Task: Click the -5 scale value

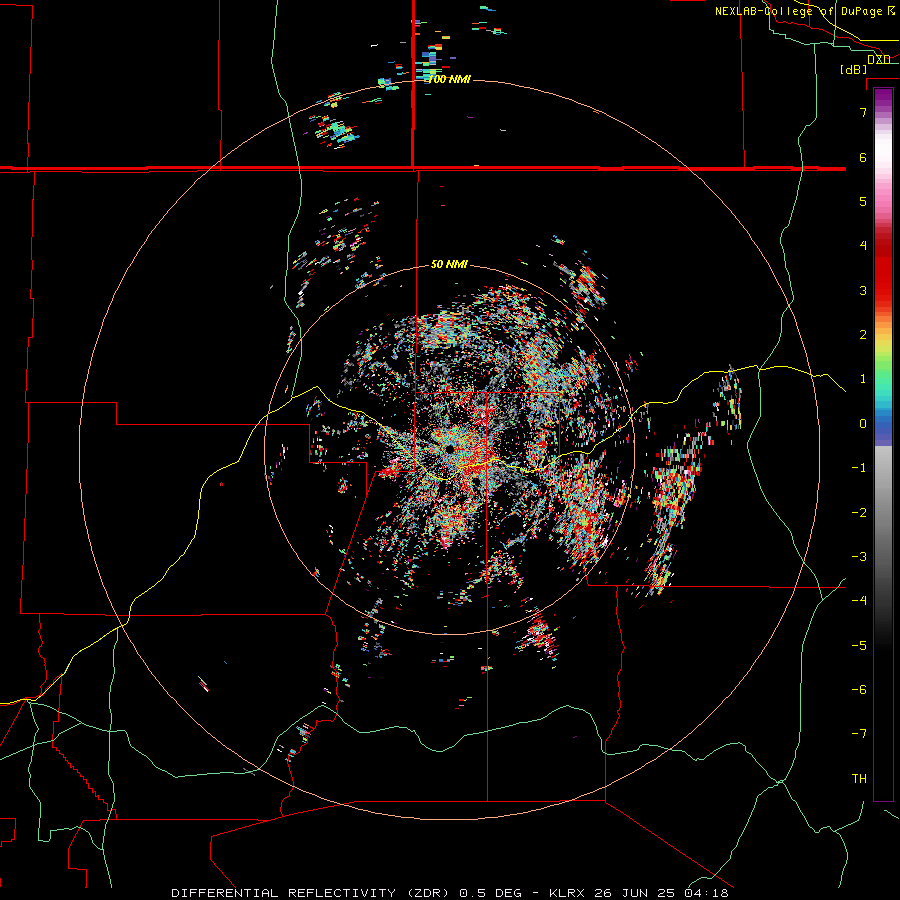Action: point(859,645)
